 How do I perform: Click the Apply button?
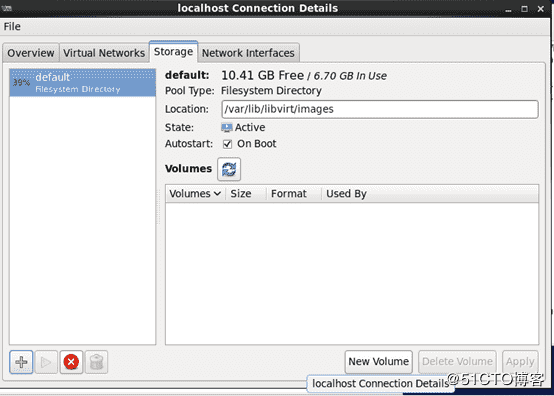click(520, 361)
